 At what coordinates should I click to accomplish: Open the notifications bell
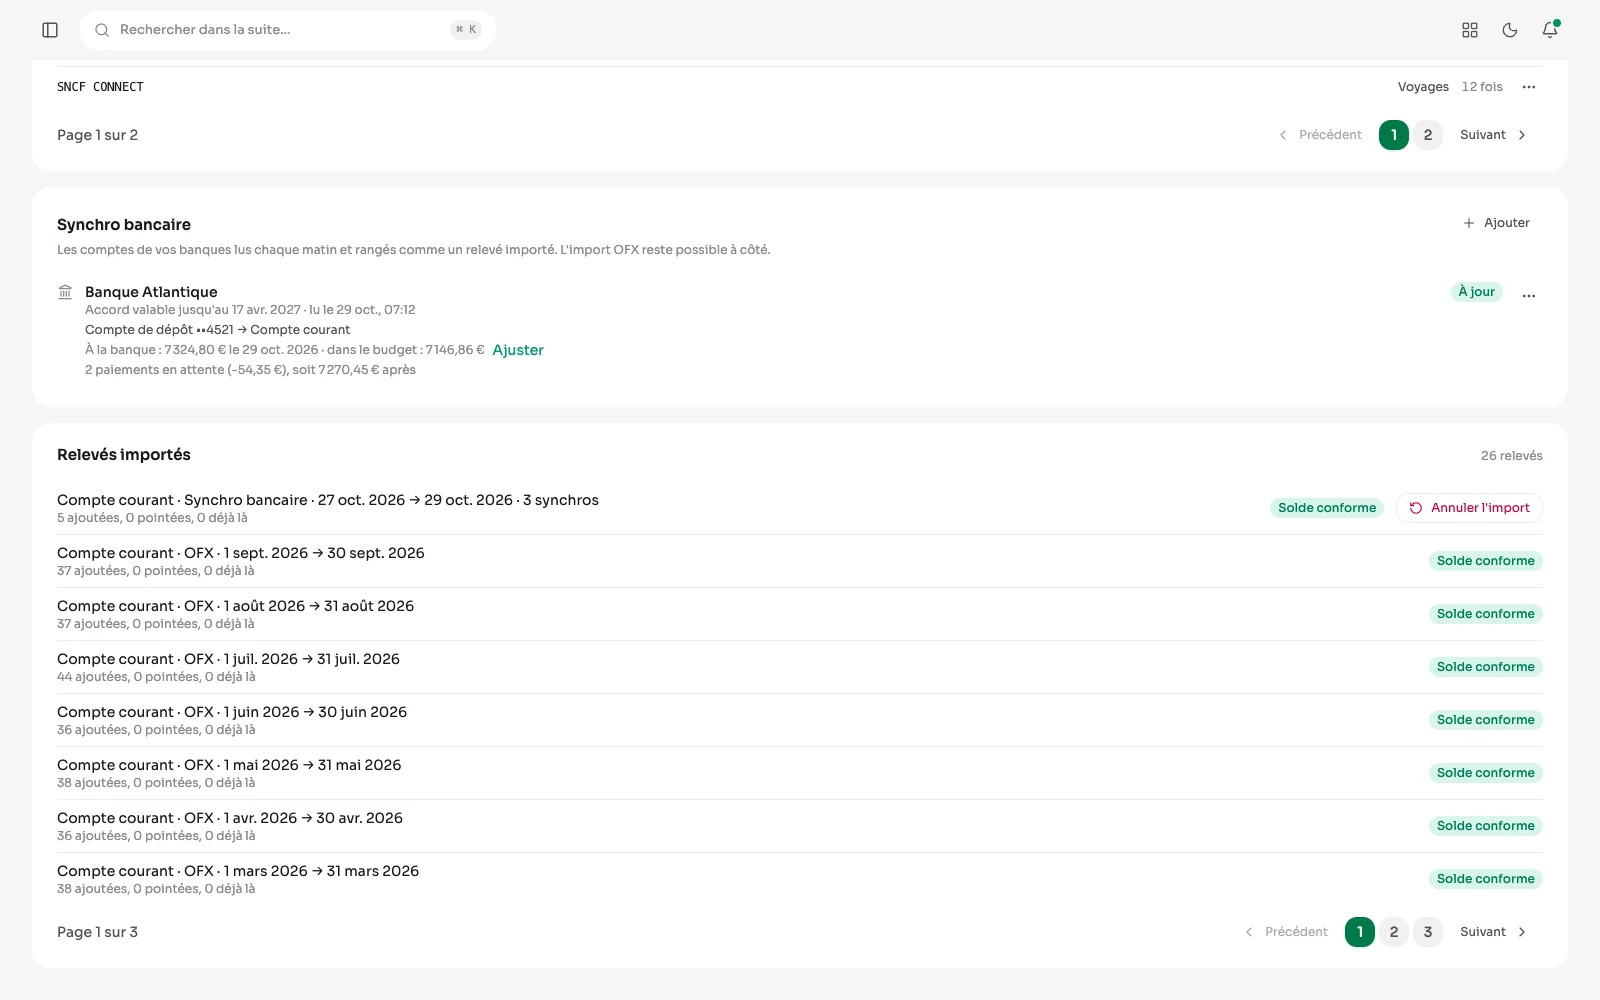[1550, 30]
